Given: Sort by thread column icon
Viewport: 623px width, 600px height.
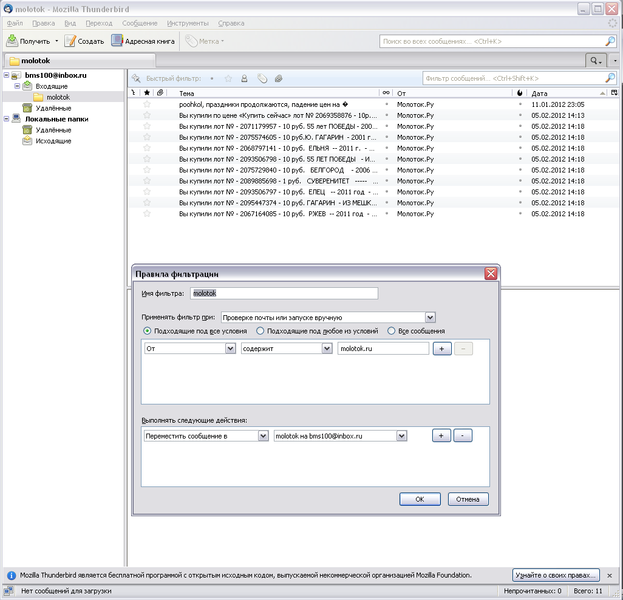Looking at the screenshot, I should click(x=133, y=93).
